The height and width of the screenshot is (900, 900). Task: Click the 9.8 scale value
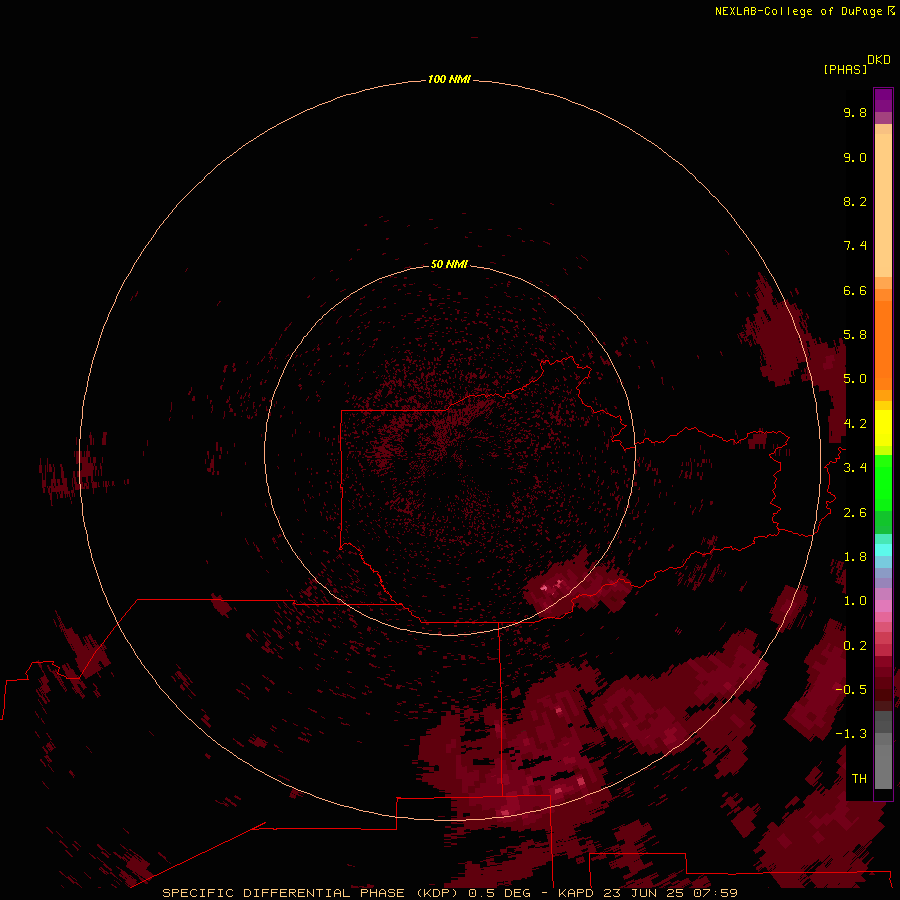[855, 112]
